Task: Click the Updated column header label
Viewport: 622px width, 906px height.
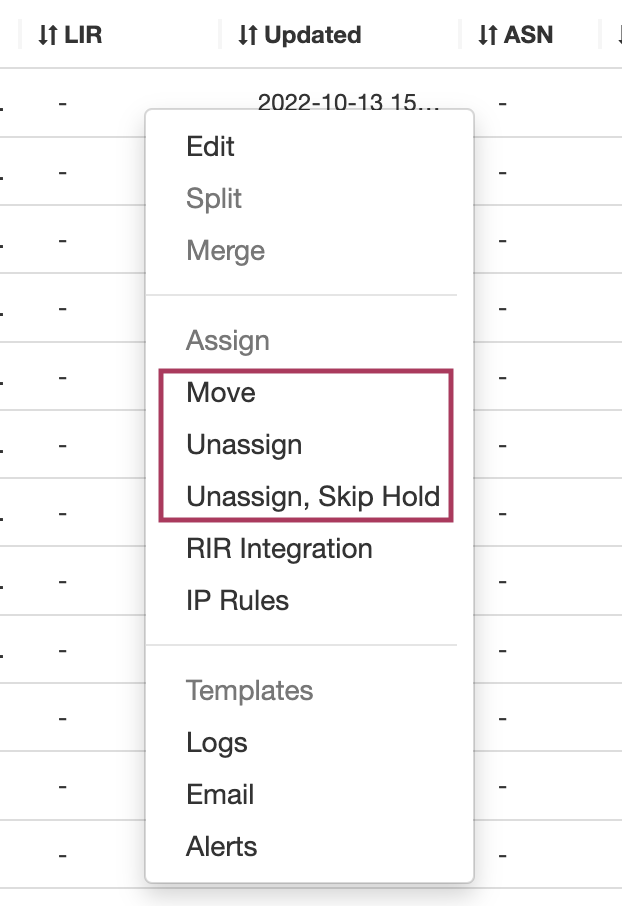Action: [x=313, y=36]
